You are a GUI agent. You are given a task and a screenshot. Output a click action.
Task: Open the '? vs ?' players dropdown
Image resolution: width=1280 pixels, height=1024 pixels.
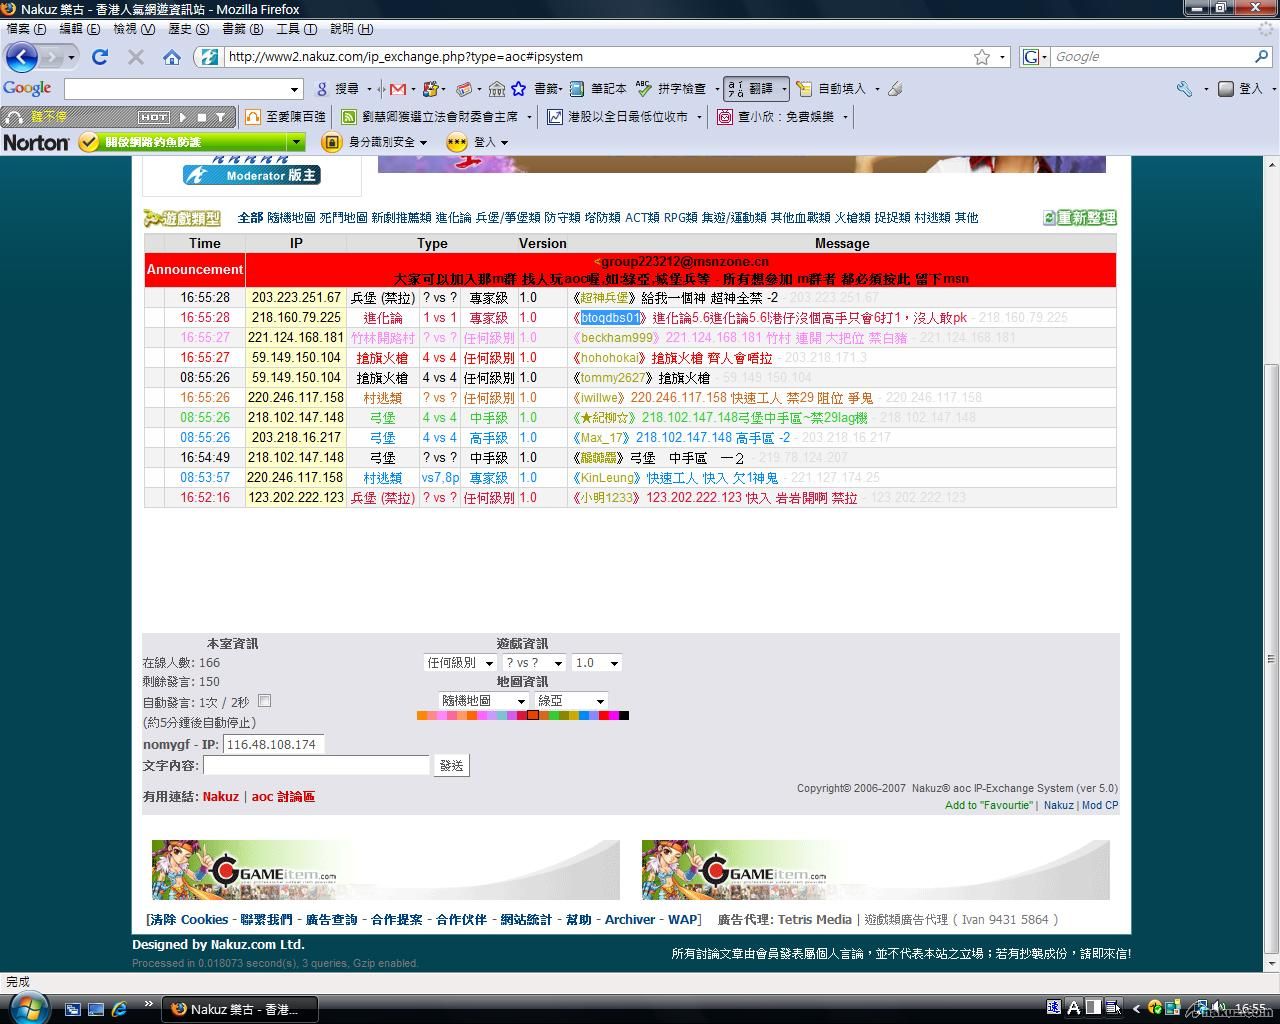[x=533, y=663]
